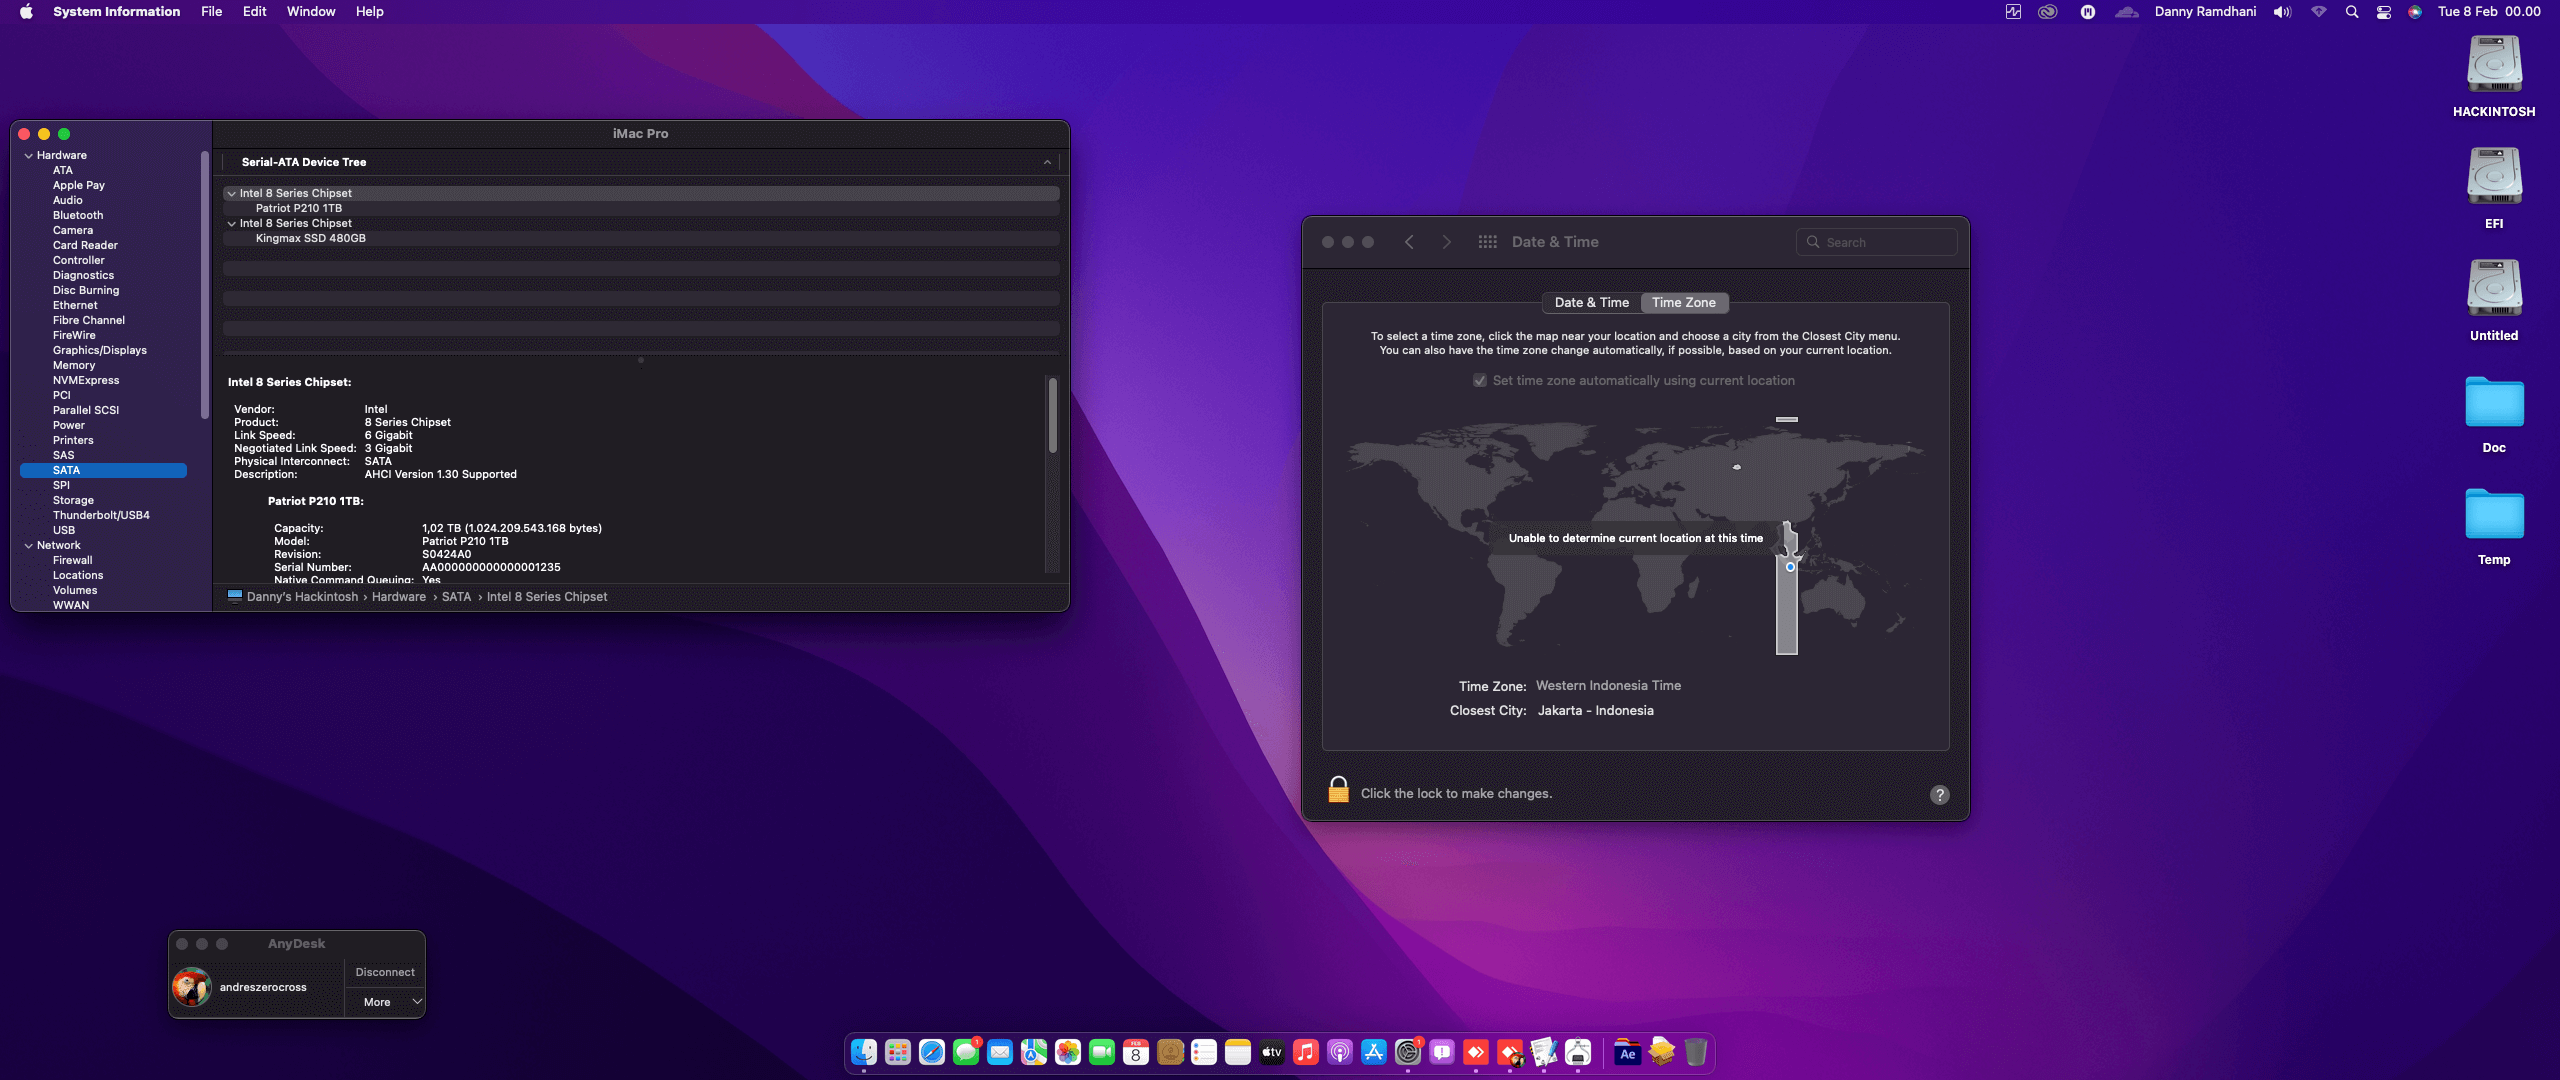Switch to the Date & Time tab
Image resolution: width=2560 pixels, height=1080 pixels.
tap(1591, 303)
